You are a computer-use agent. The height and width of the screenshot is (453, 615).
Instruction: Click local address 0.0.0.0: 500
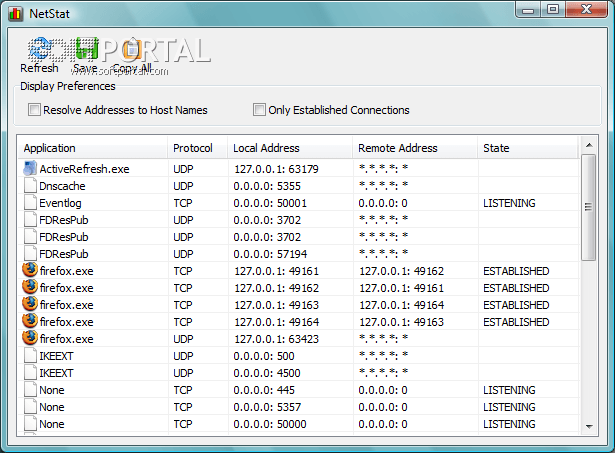pyautogui.click(x=264, y=356)
